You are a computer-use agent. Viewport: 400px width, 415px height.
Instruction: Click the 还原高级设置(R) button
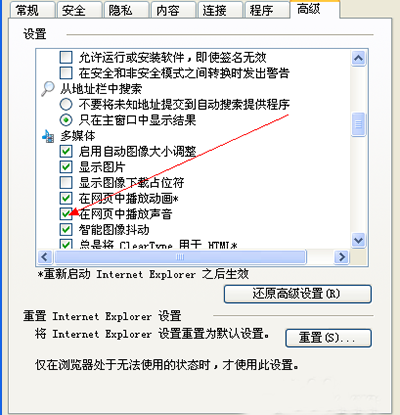pyautogui.click(x=298, y=294)
